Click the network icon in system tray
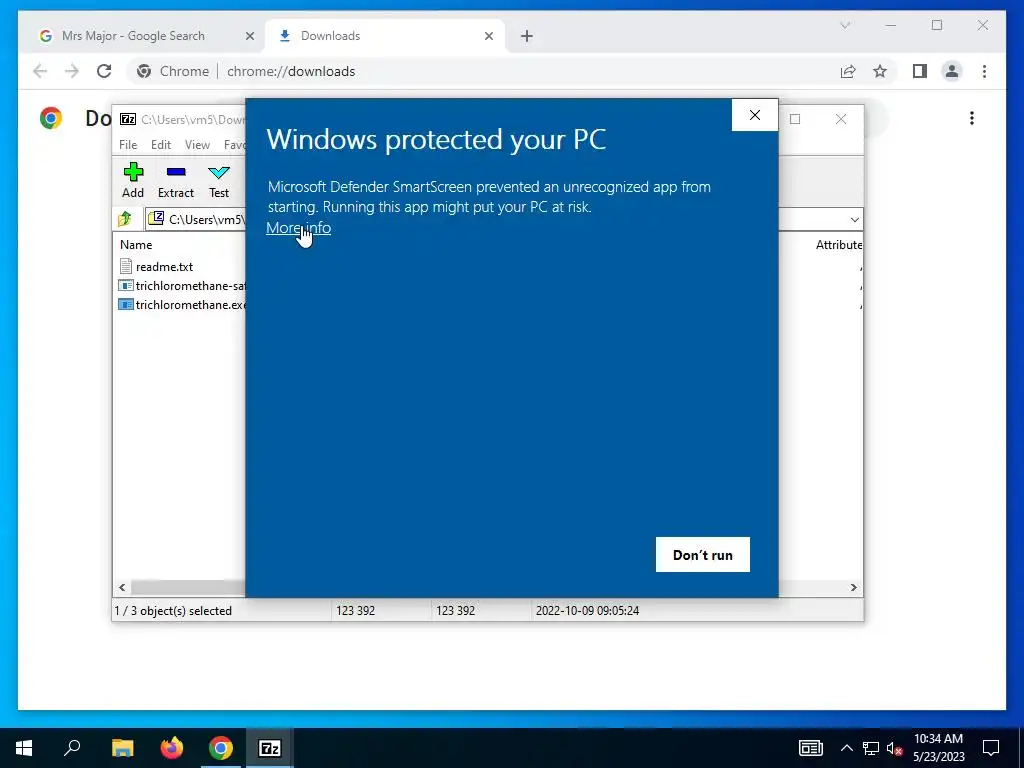This screenshot has height=768, width=1024. [x=871, y=748]
